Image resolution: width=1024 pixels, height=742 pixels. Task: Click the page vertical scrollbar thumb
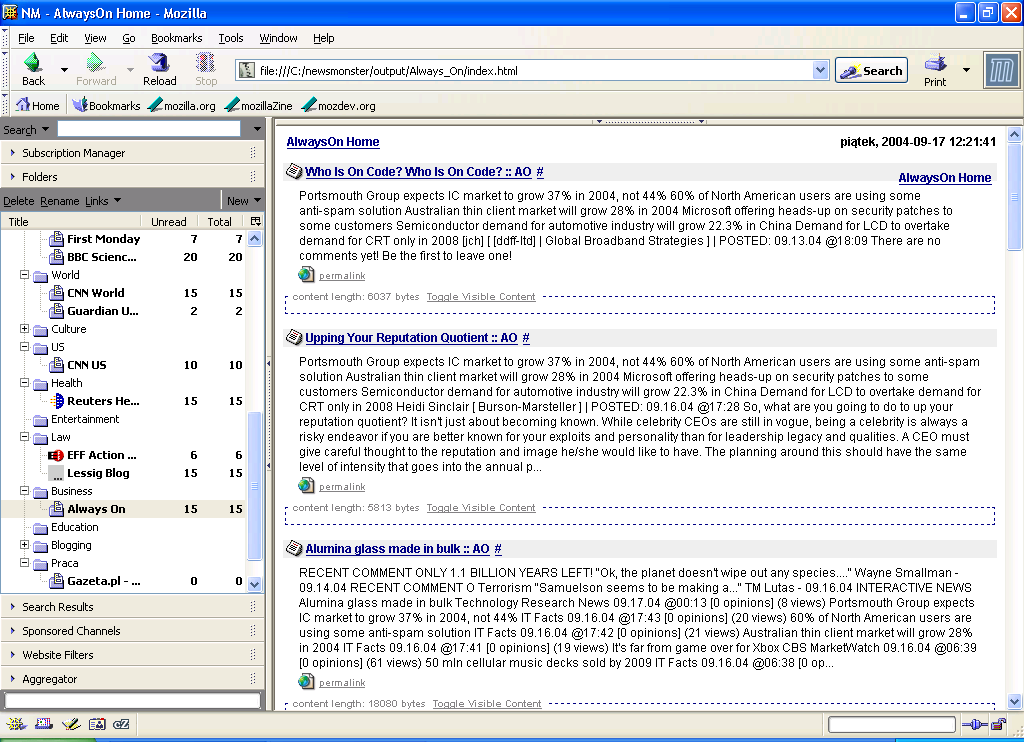point(1014,197)
